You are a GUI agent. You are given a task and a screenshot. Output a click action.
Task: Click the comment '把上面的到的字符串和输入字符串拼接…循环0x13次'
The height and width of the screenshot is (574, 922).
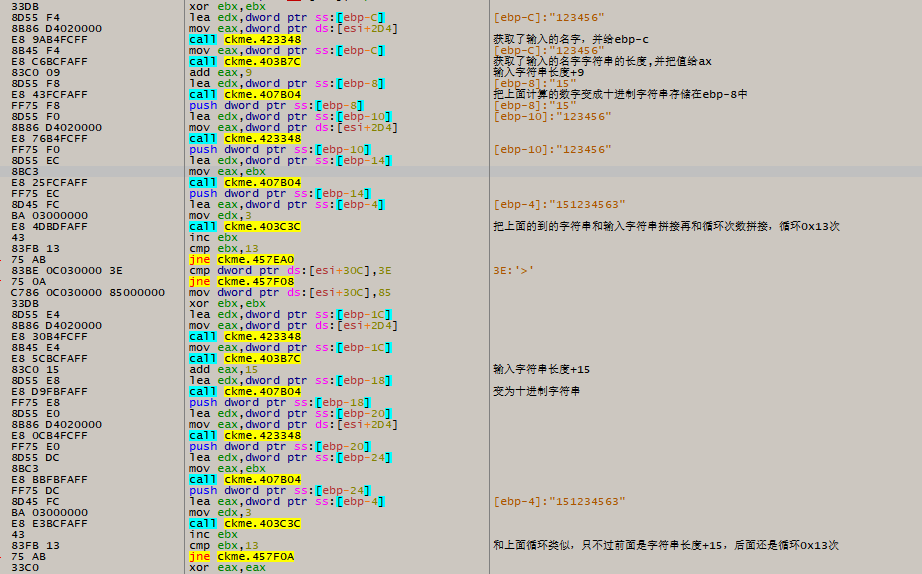(666, 226)
